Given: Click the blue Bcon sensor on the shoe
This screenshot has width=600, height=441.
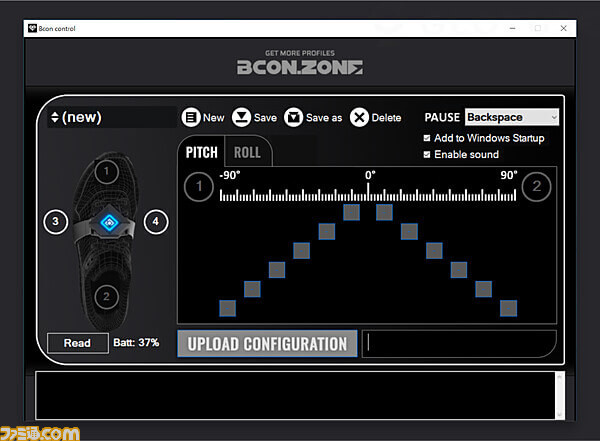Looking at the screenshot, I should 109,222.
